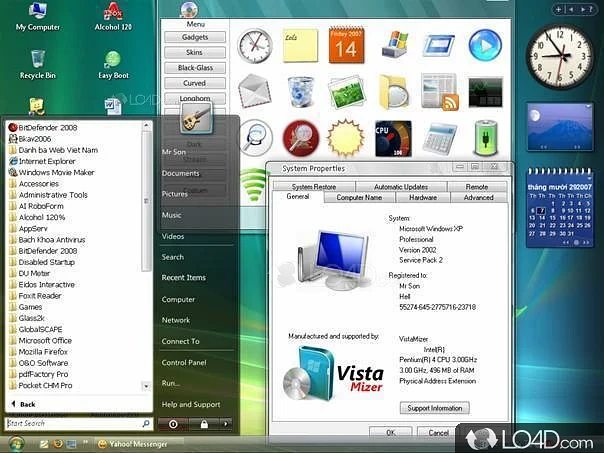
Task: Open the analog clock gadget icon
Action: click(255, 45)
